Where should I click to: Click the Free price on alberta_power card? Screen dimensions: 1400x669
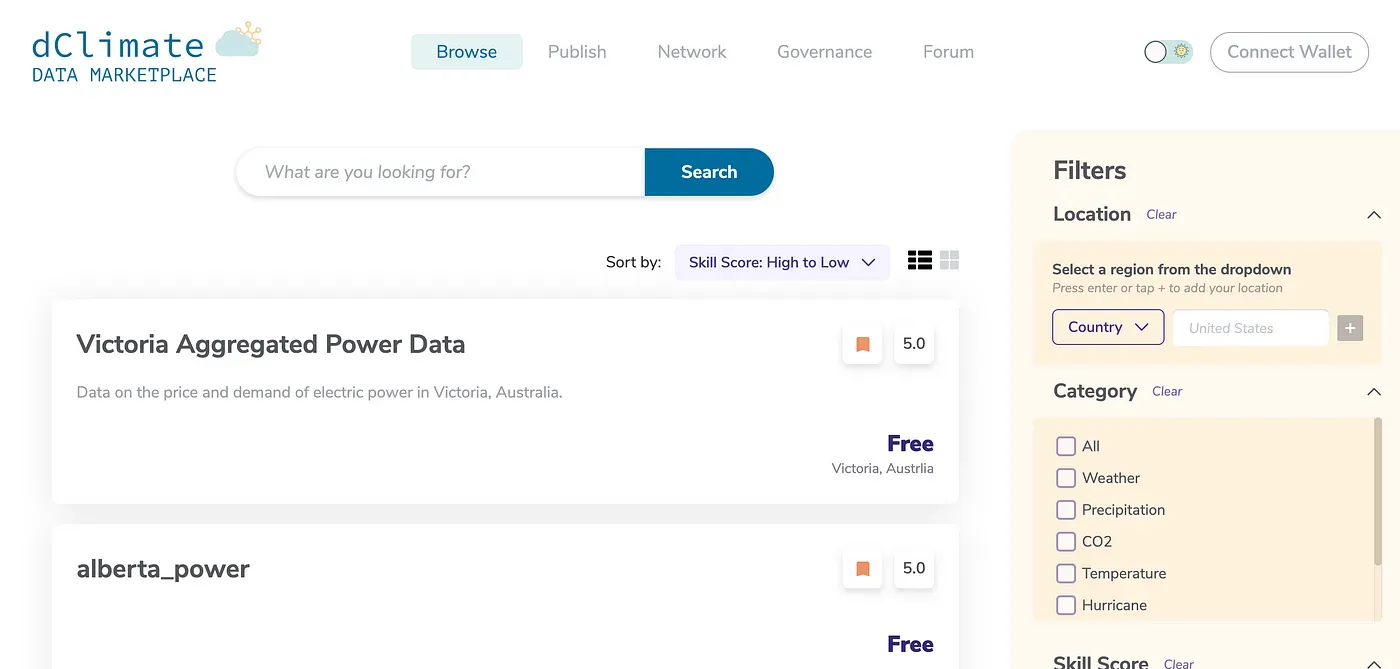click(x=910, y=645)
